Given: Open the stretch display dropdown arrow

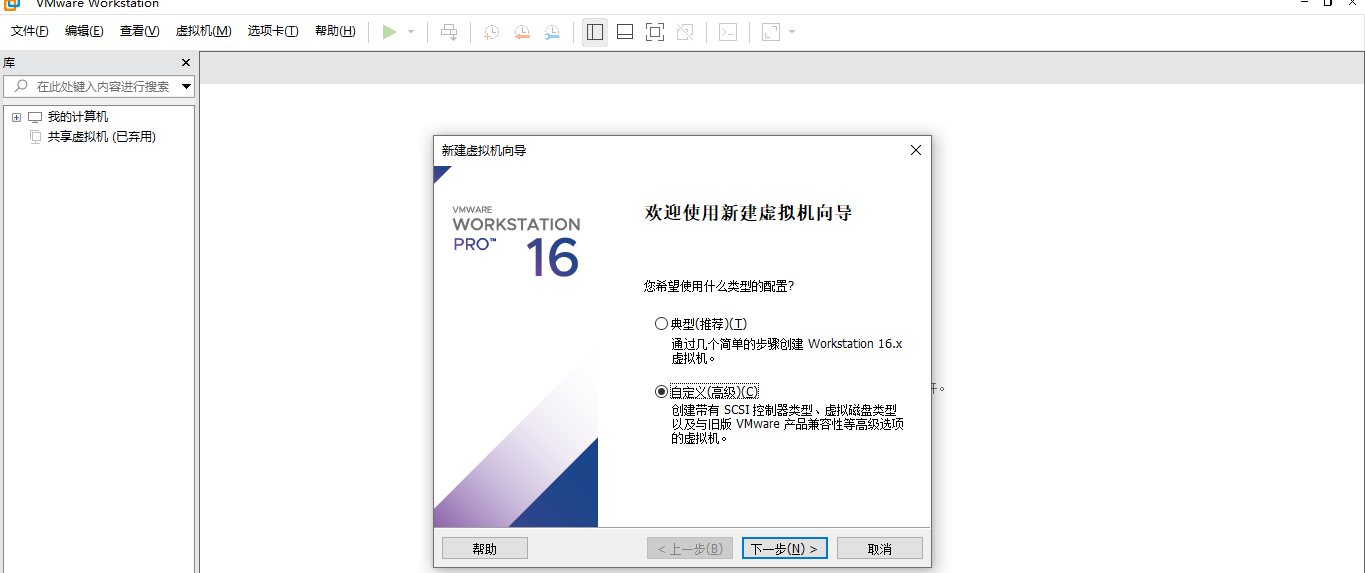Looking at the screenshot, I should click(792, 32).
